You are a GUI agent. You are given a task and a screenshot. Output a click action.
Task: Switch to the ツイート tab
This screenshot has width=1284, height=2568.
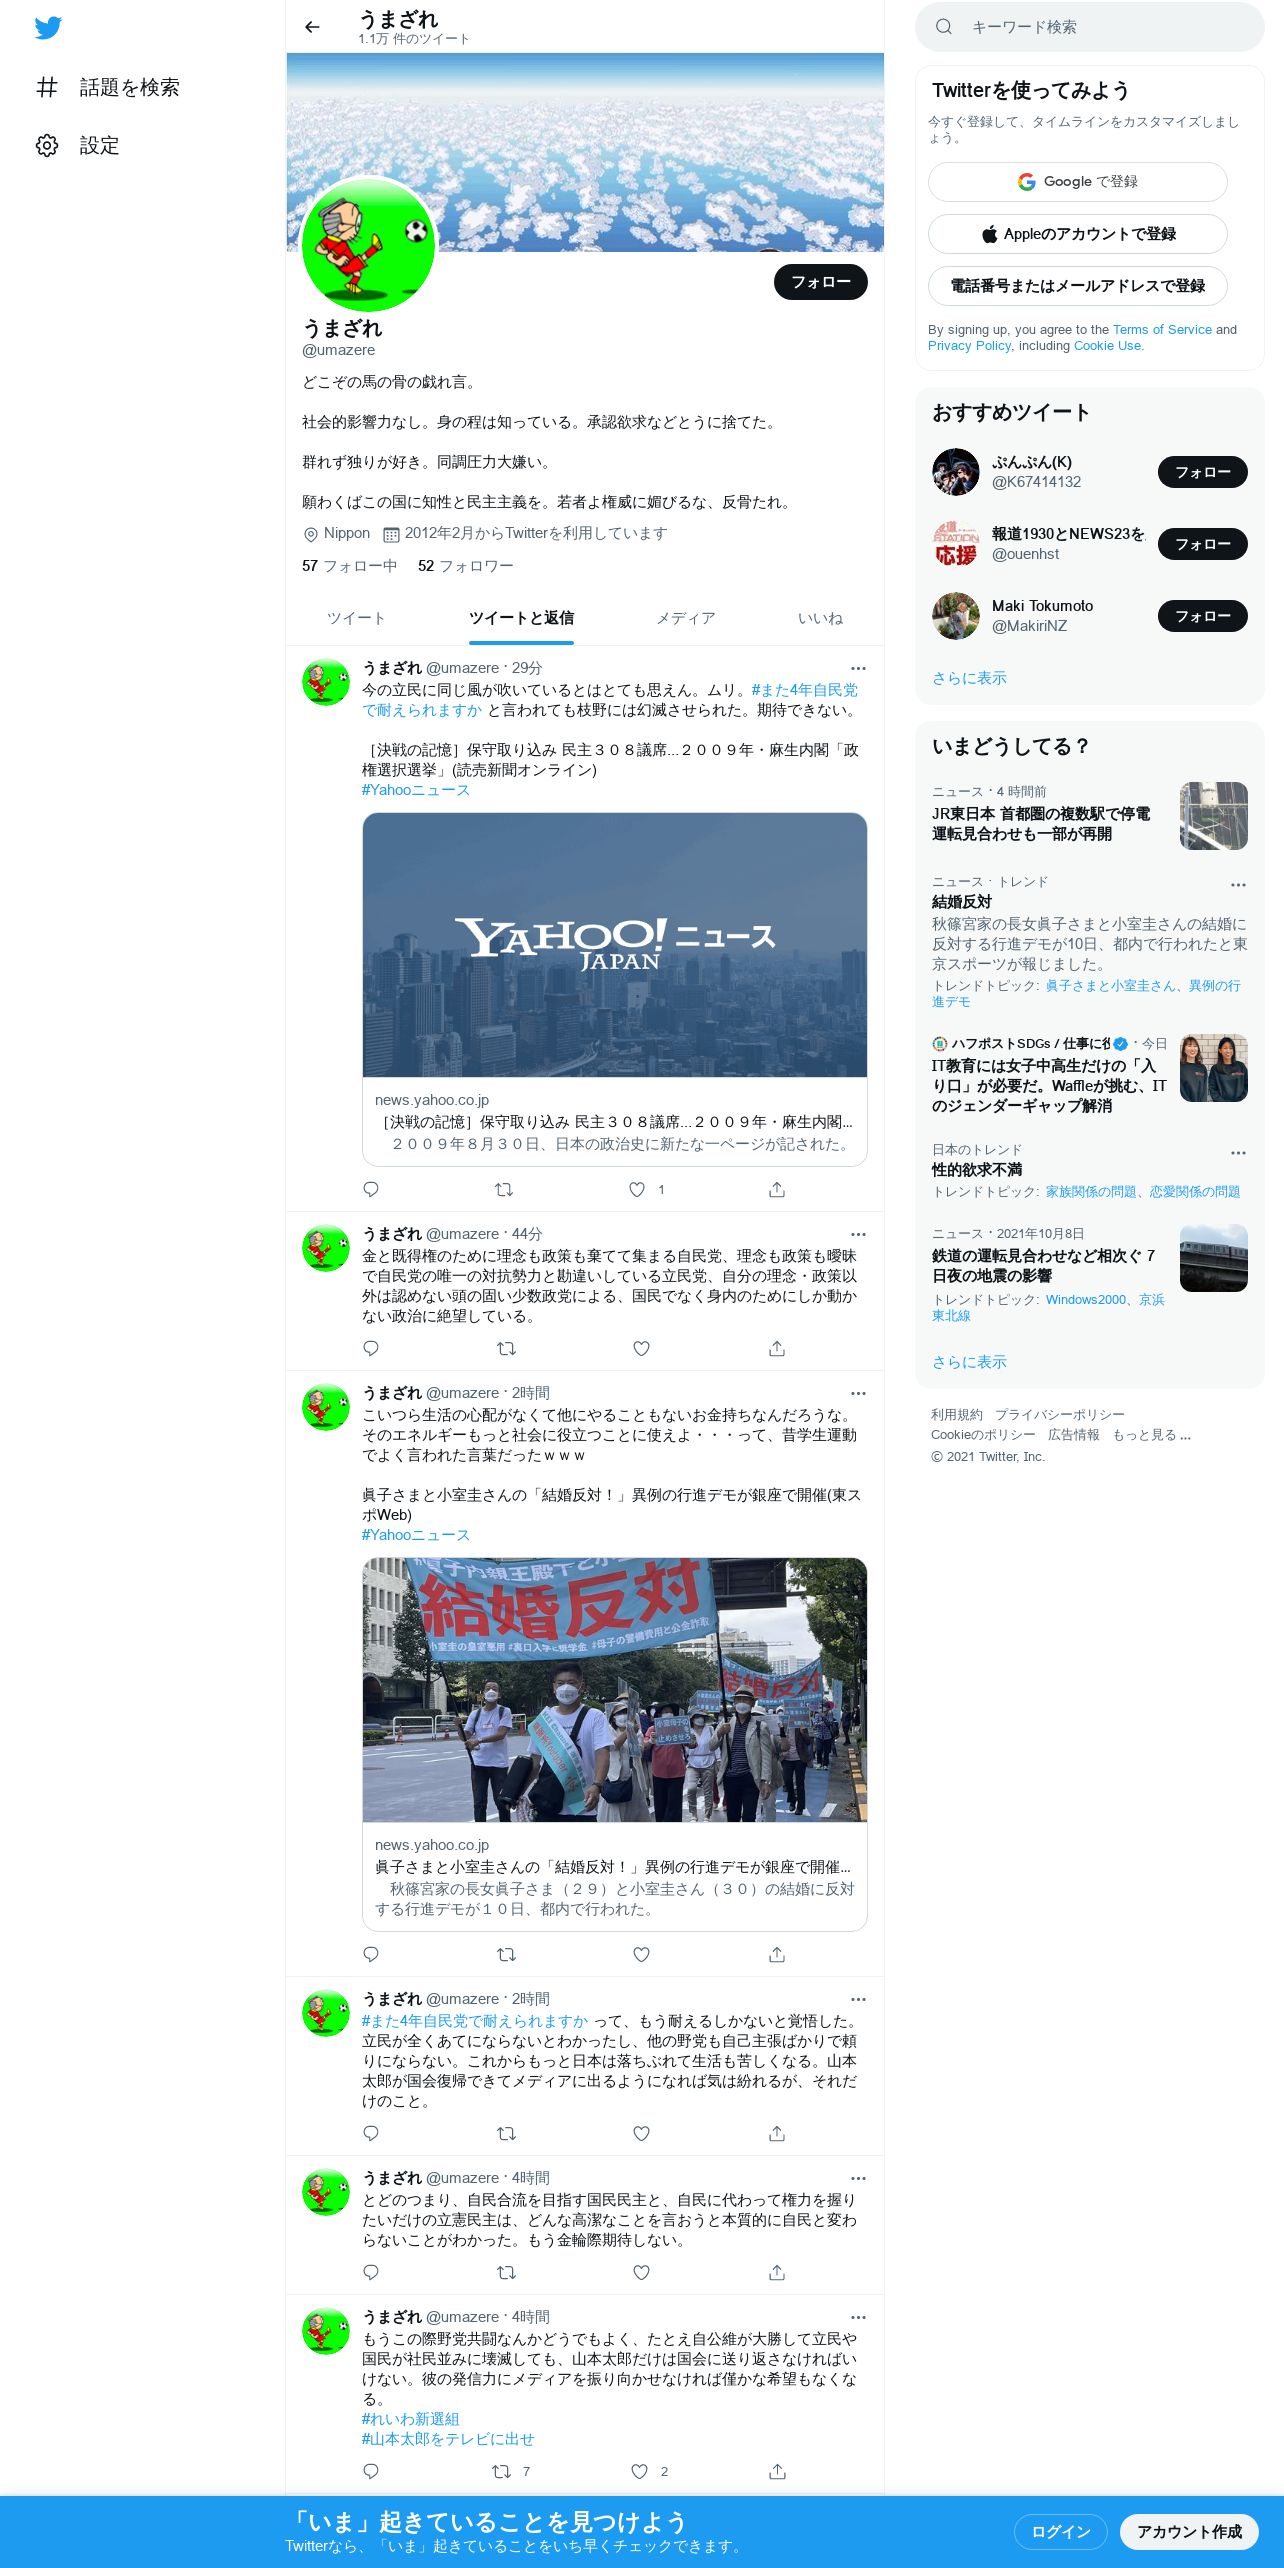coord(356,618)
